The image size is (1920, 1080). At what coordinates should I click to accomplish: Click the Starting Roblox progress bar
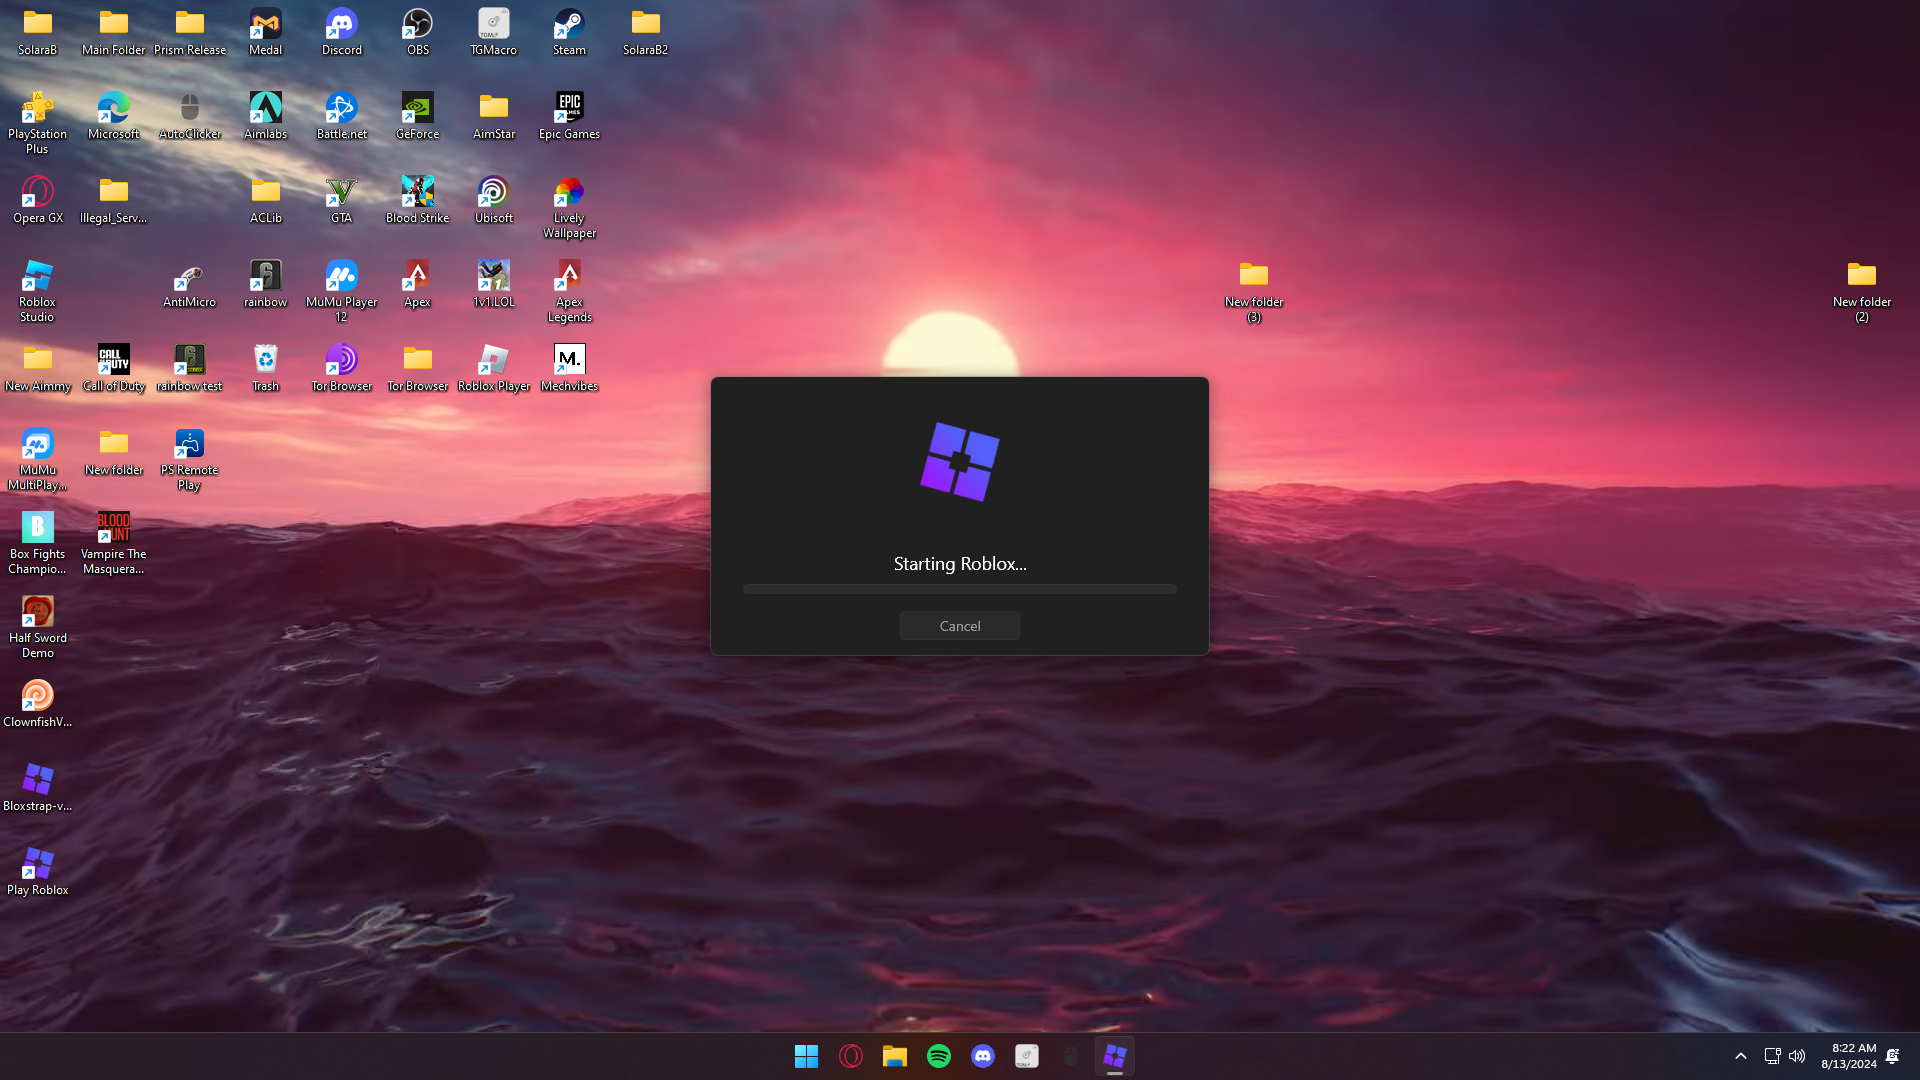click(959, 589)
